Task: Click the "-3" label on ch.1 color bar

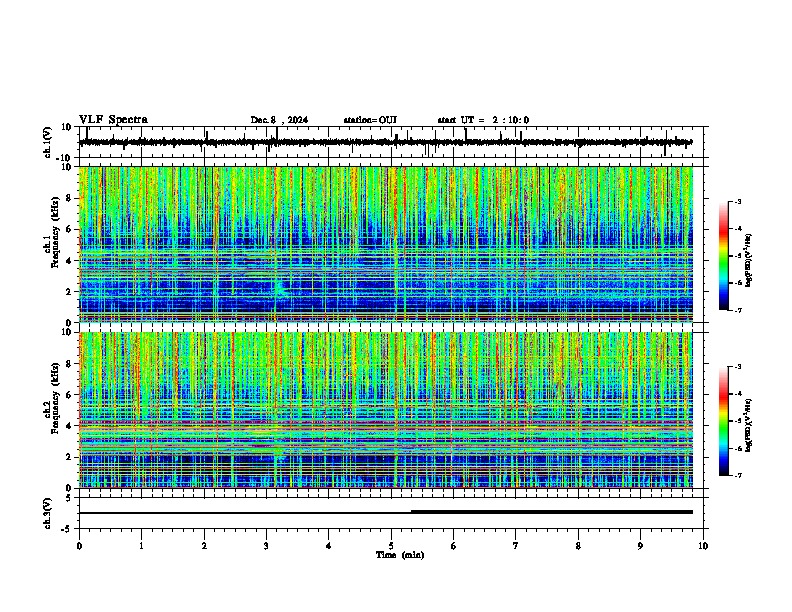Action: coord(737,201)
